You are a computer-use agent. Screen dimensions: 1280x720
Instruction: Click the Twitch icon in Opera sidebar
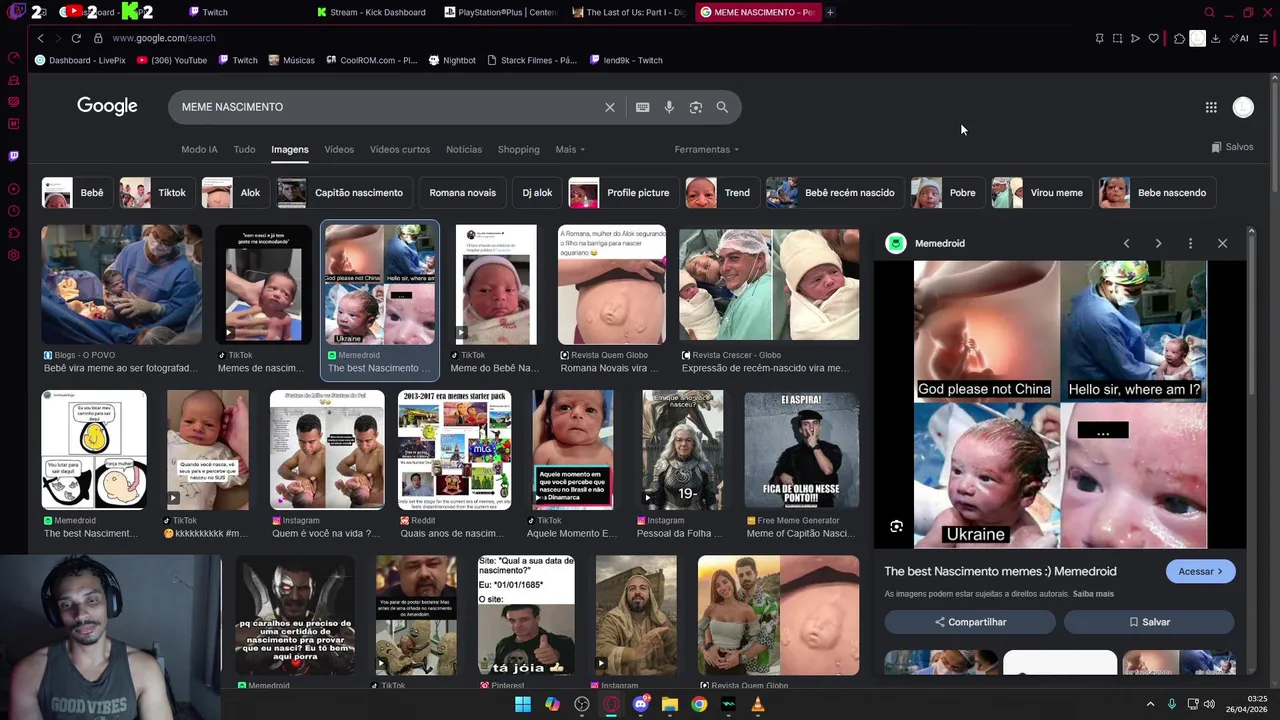click(13, 156)
